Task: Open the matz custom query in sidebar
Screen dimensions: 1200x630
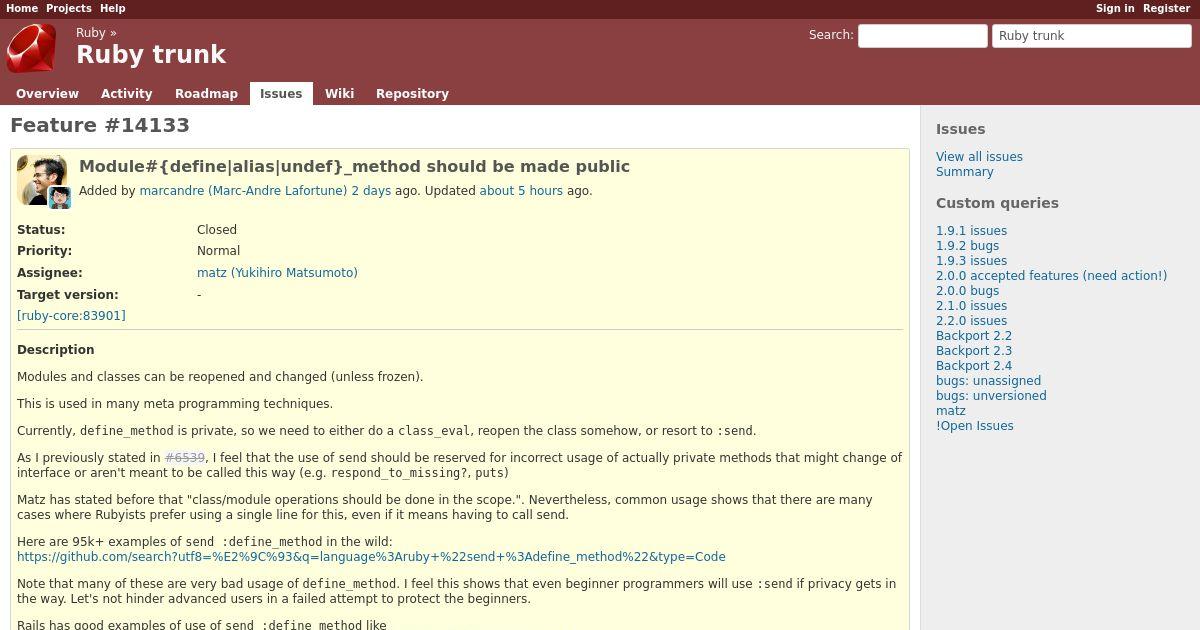Action: 951,410
